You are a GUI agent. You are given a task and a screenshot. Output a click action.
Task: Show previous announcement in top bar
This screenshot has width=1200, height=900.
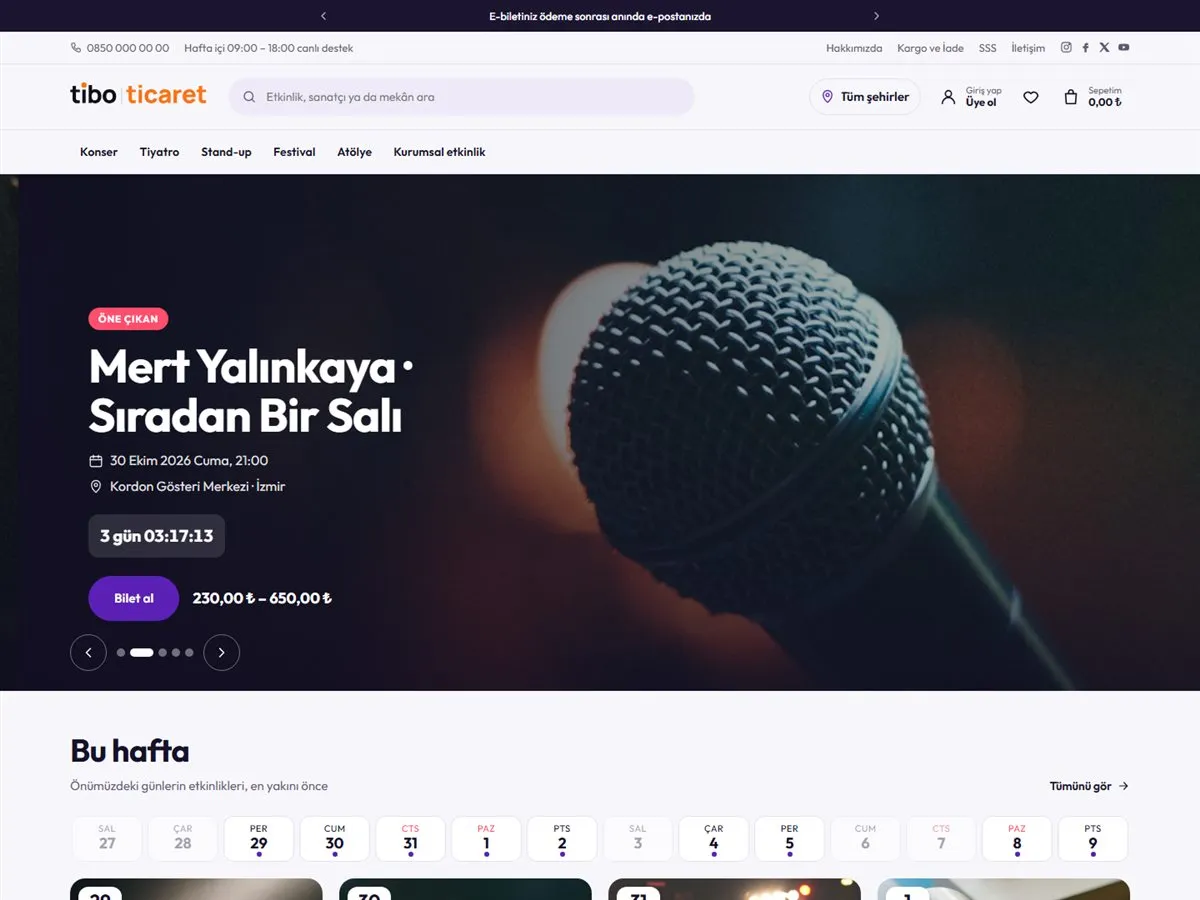pos(323,16)
